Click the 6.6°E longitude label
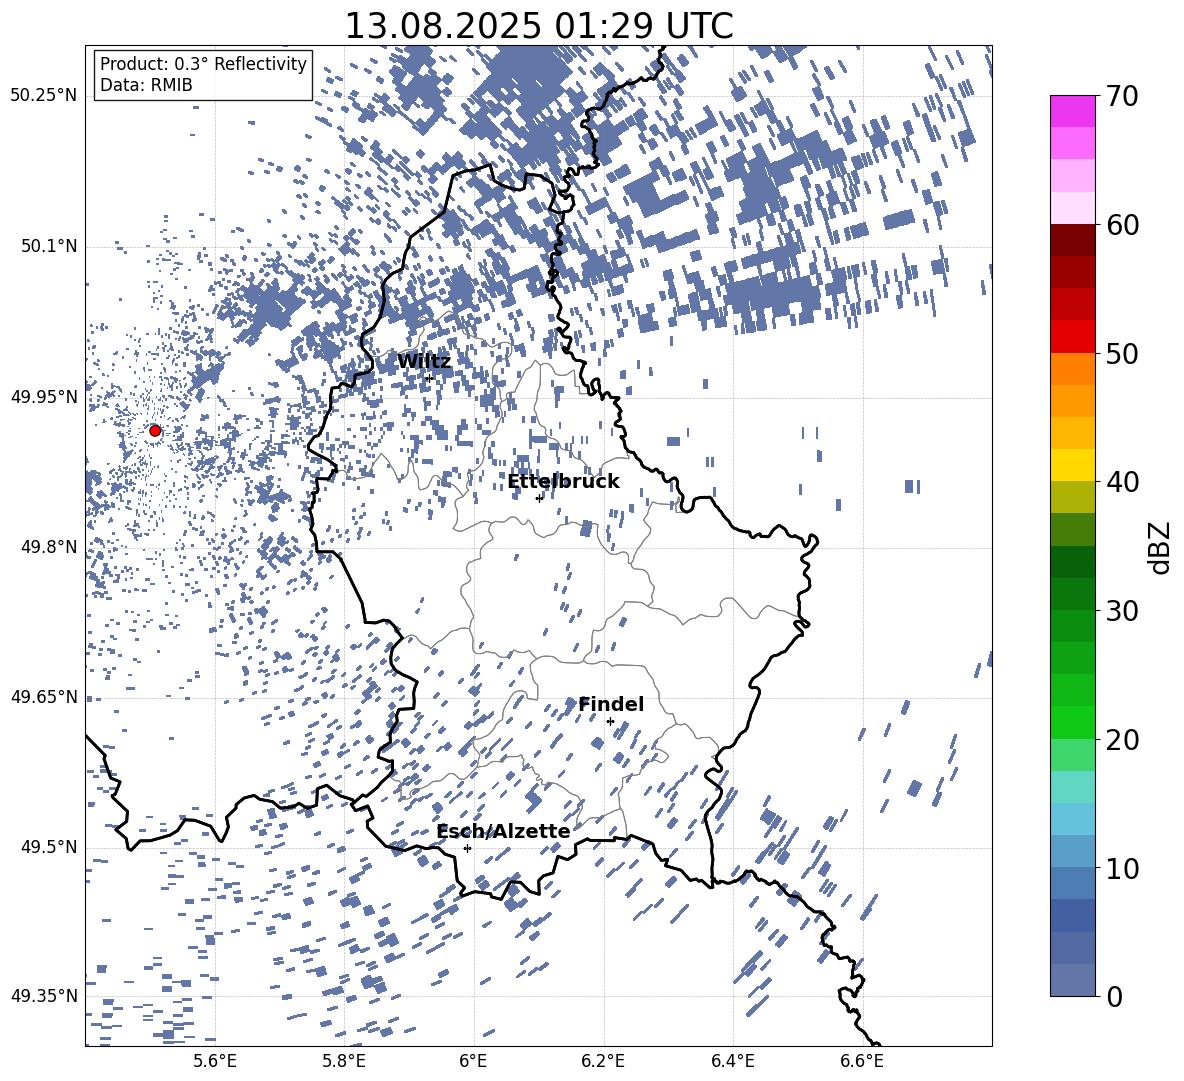Screen dimensions: 1184x1081 pos(862,1061)
